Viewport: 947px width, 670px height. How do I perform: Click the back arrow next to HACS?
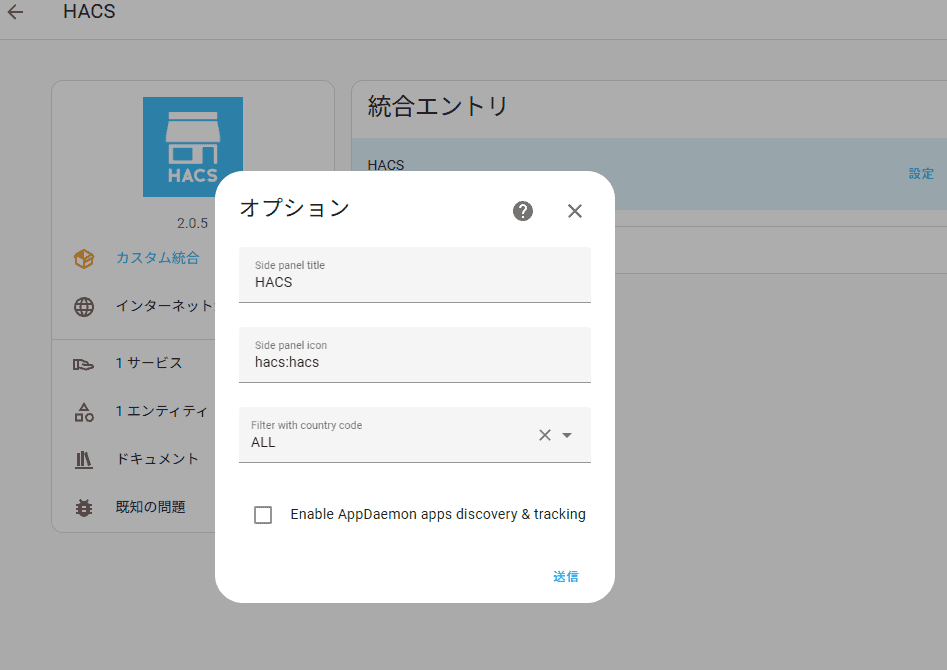[x=15, y=11]
